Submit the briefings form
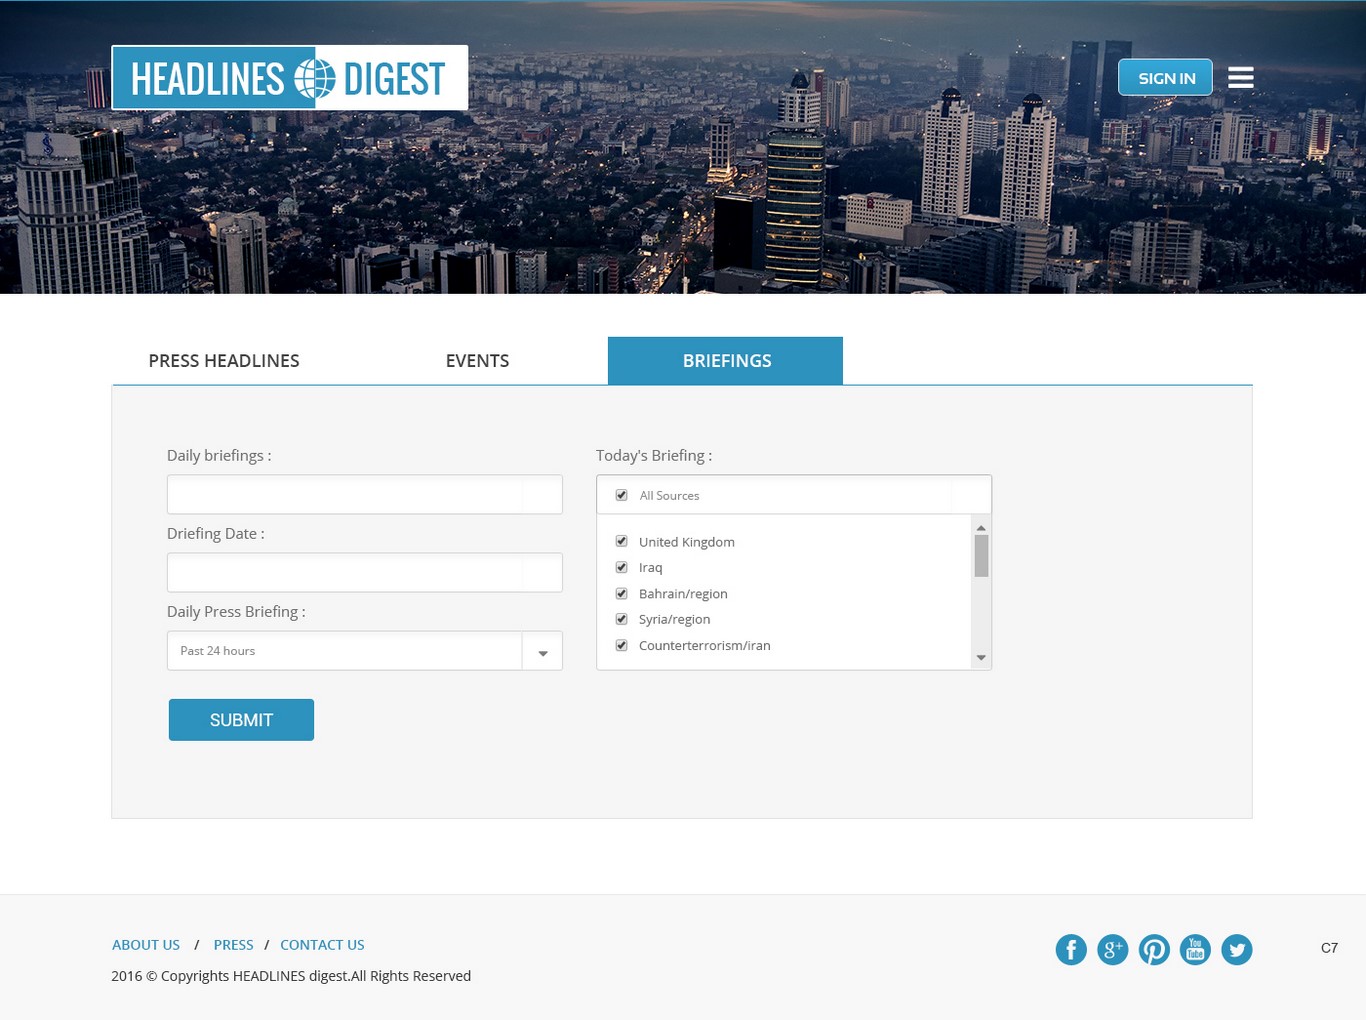The height and width of the screenshot is (1020, 1366). pos(241,720)
